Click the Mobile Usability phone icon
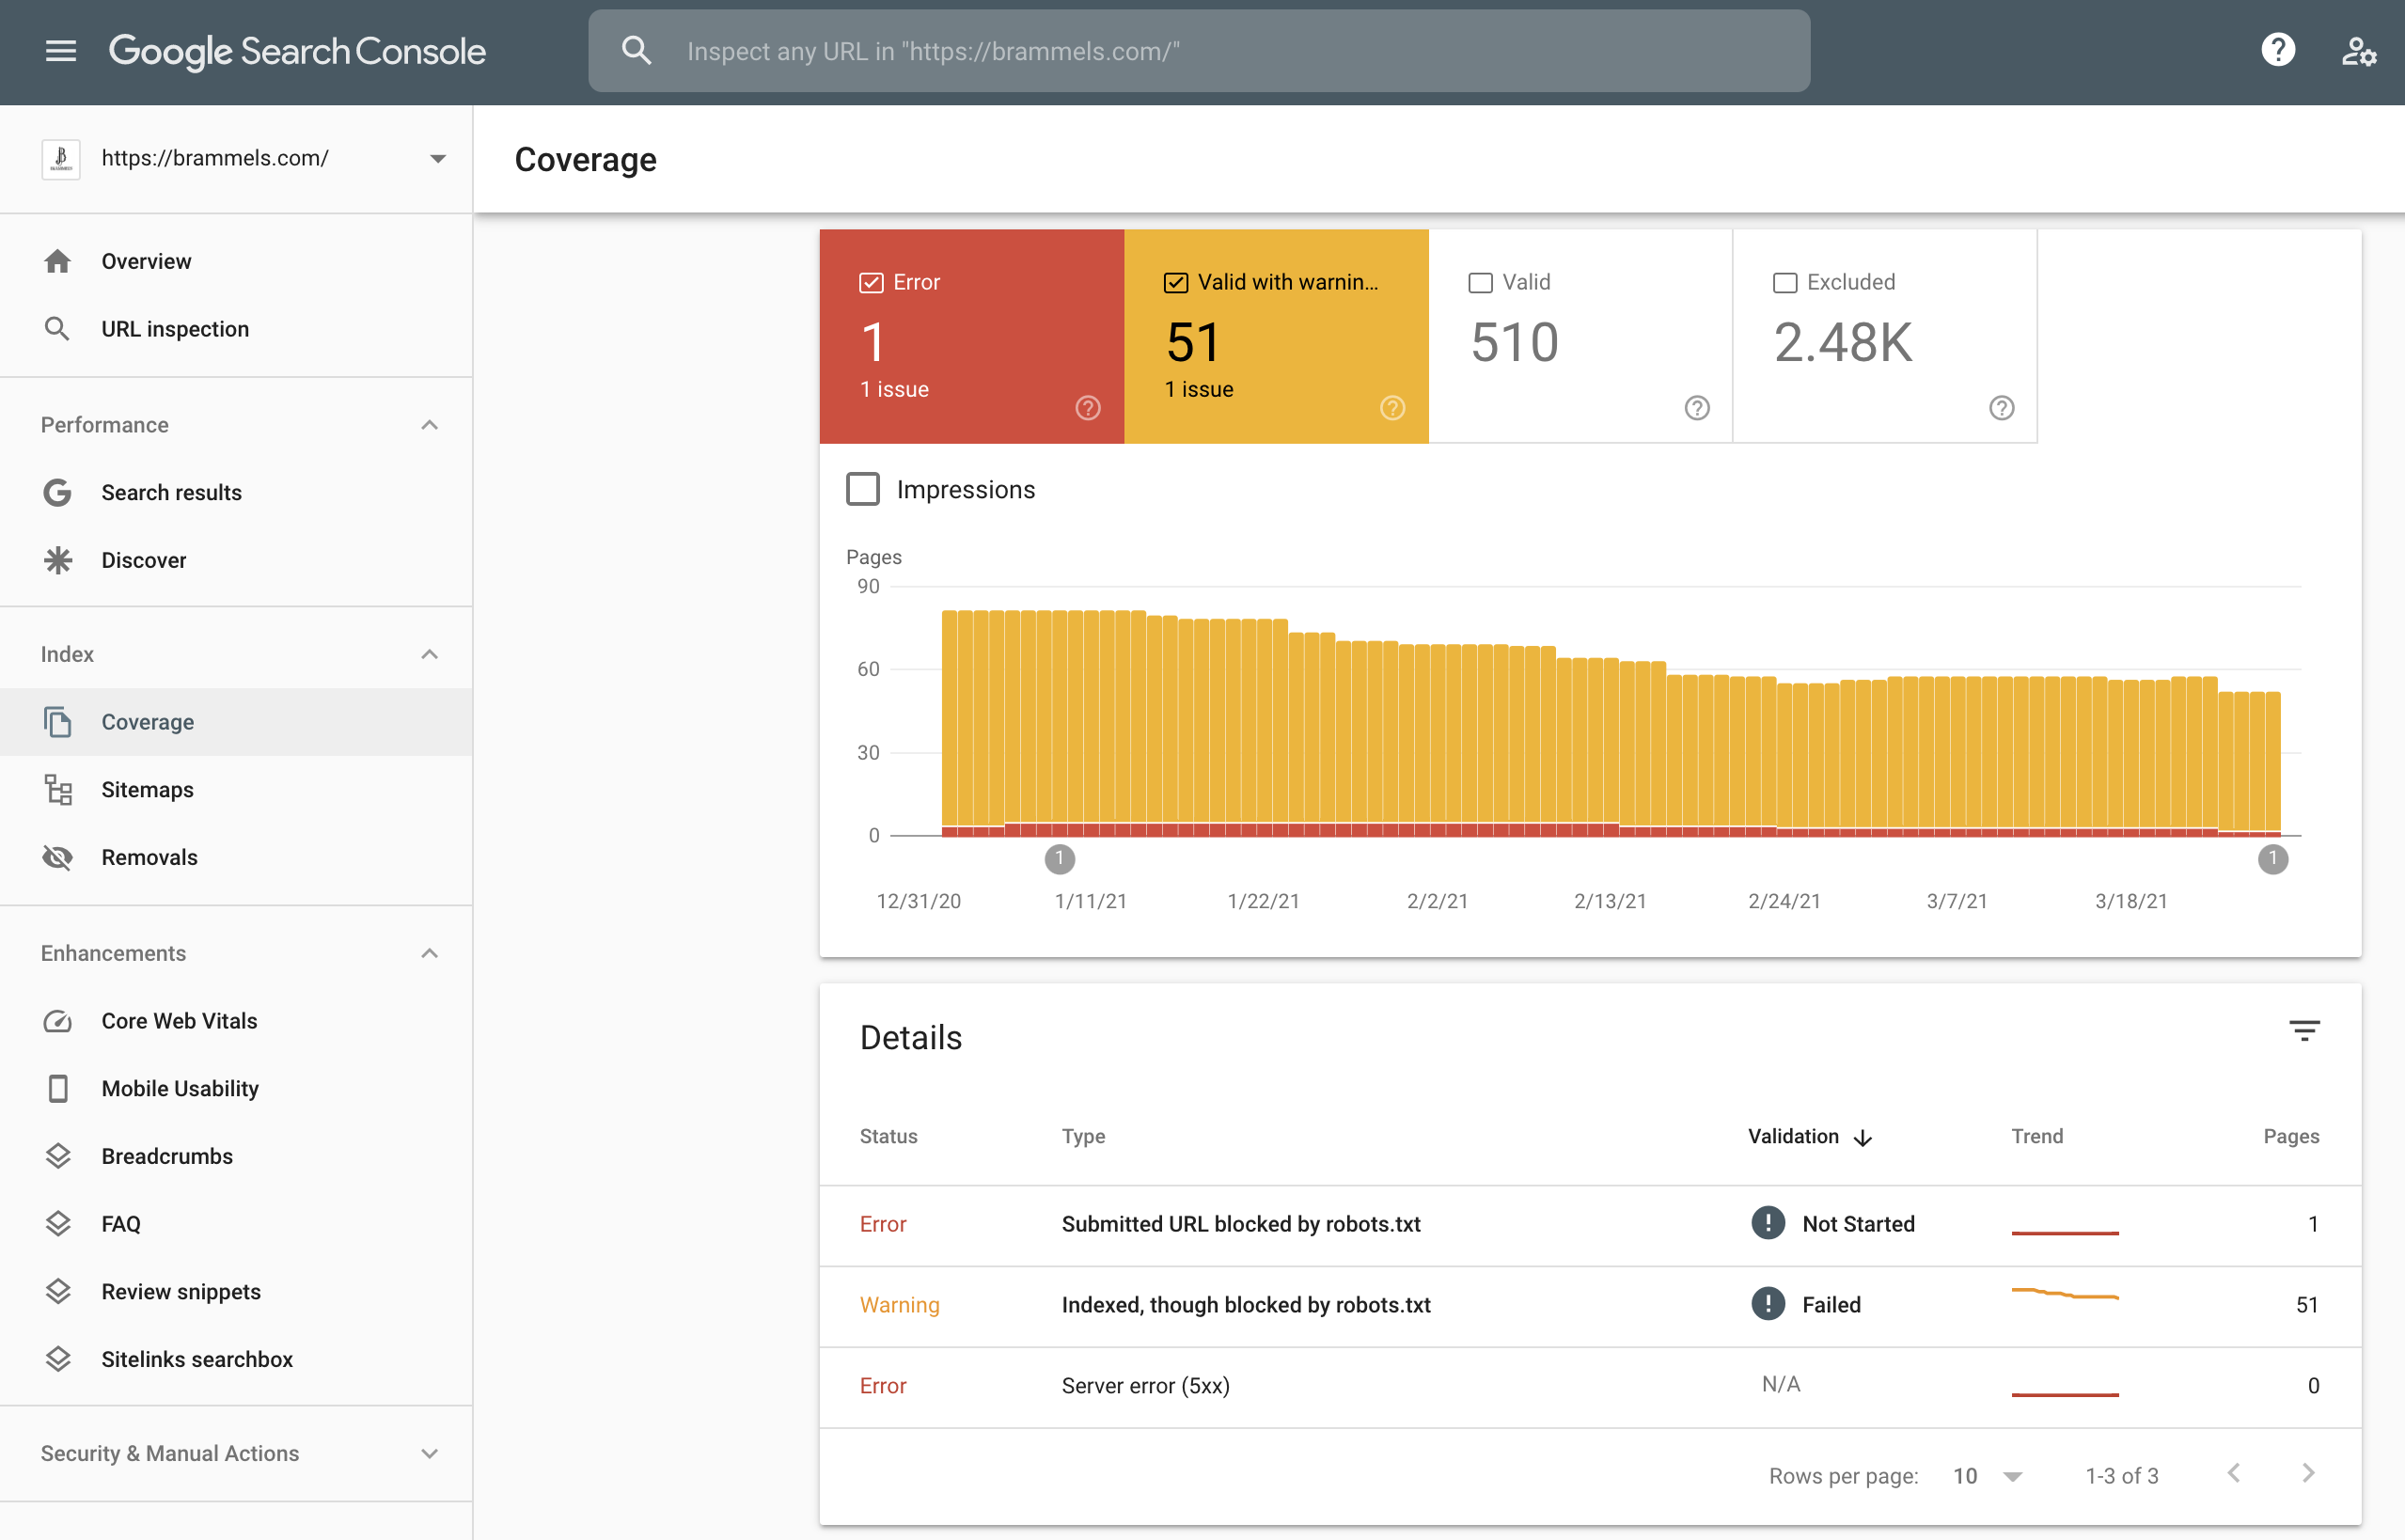Viewport: 2405px width, 1540px height. click(x=58, y=1089)
